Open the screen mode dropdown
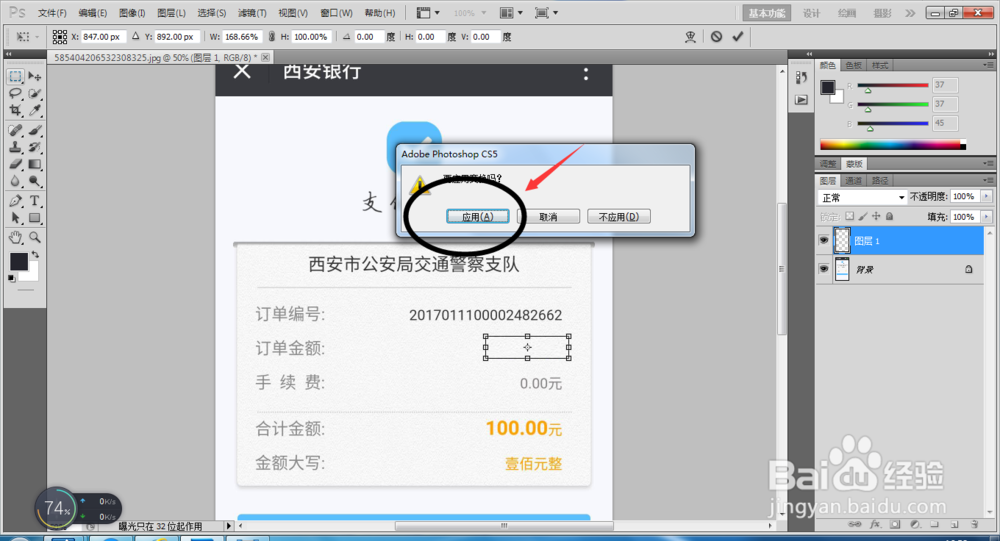1000x541 pixels. tap(546, 13)
